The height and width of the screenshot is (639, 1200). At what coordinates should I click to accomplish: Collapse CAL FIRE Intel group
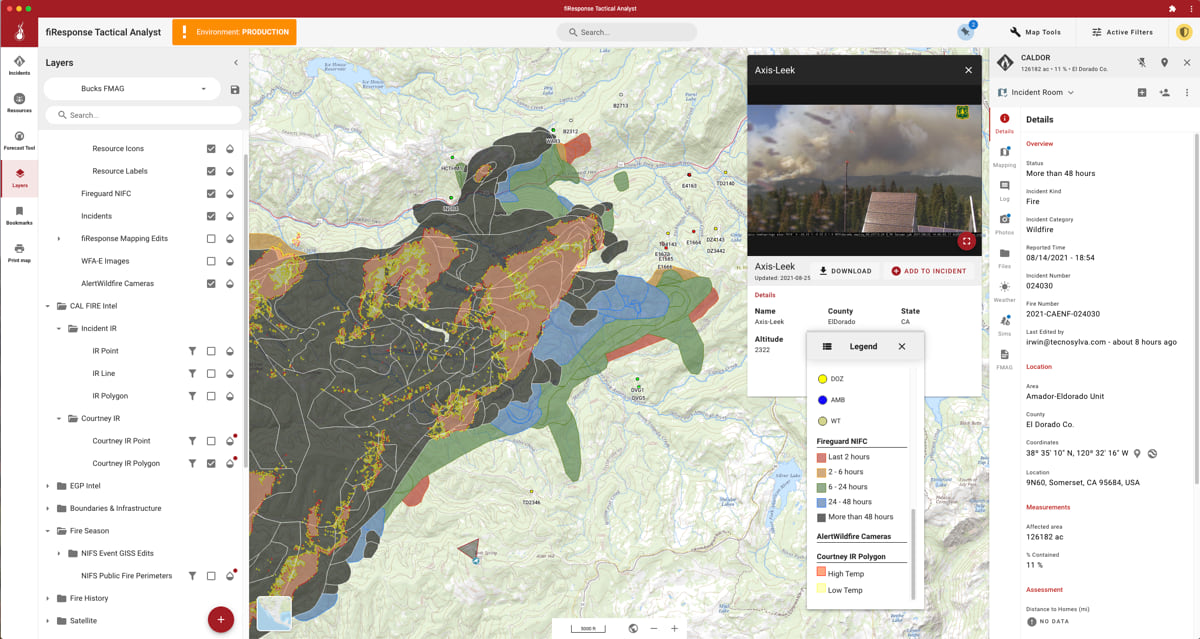48,306
